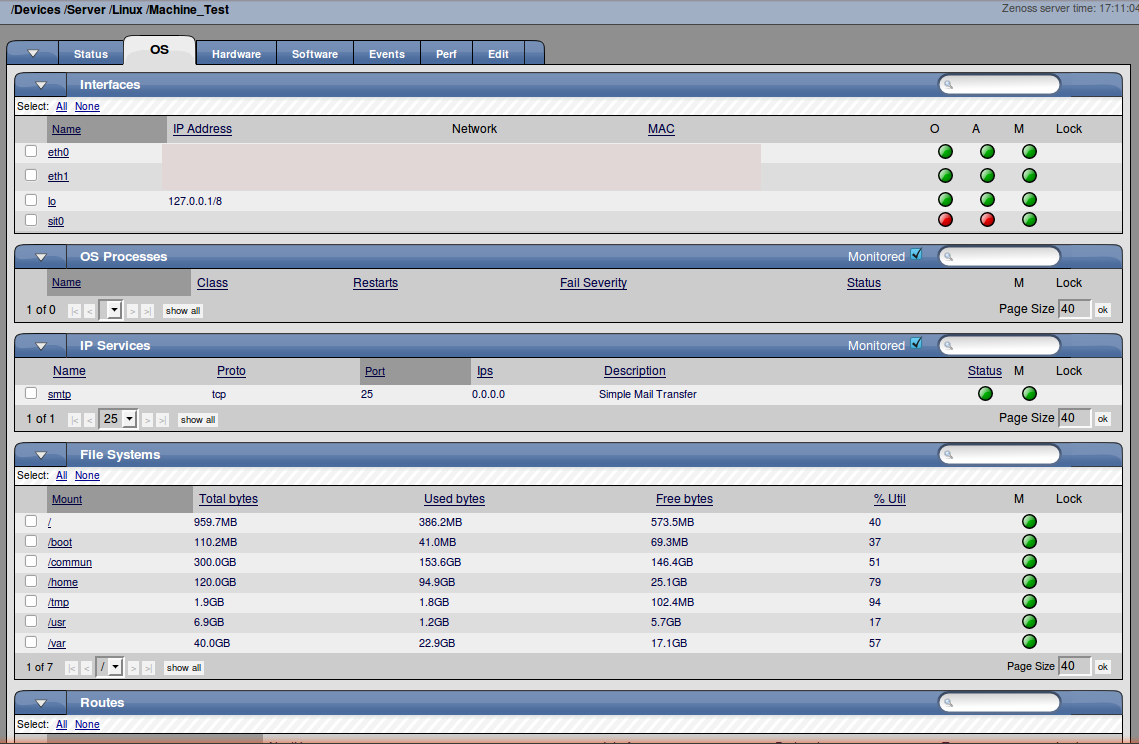Select the /home filesystem checkbox

pyautogui.click(x=31, y=581)
